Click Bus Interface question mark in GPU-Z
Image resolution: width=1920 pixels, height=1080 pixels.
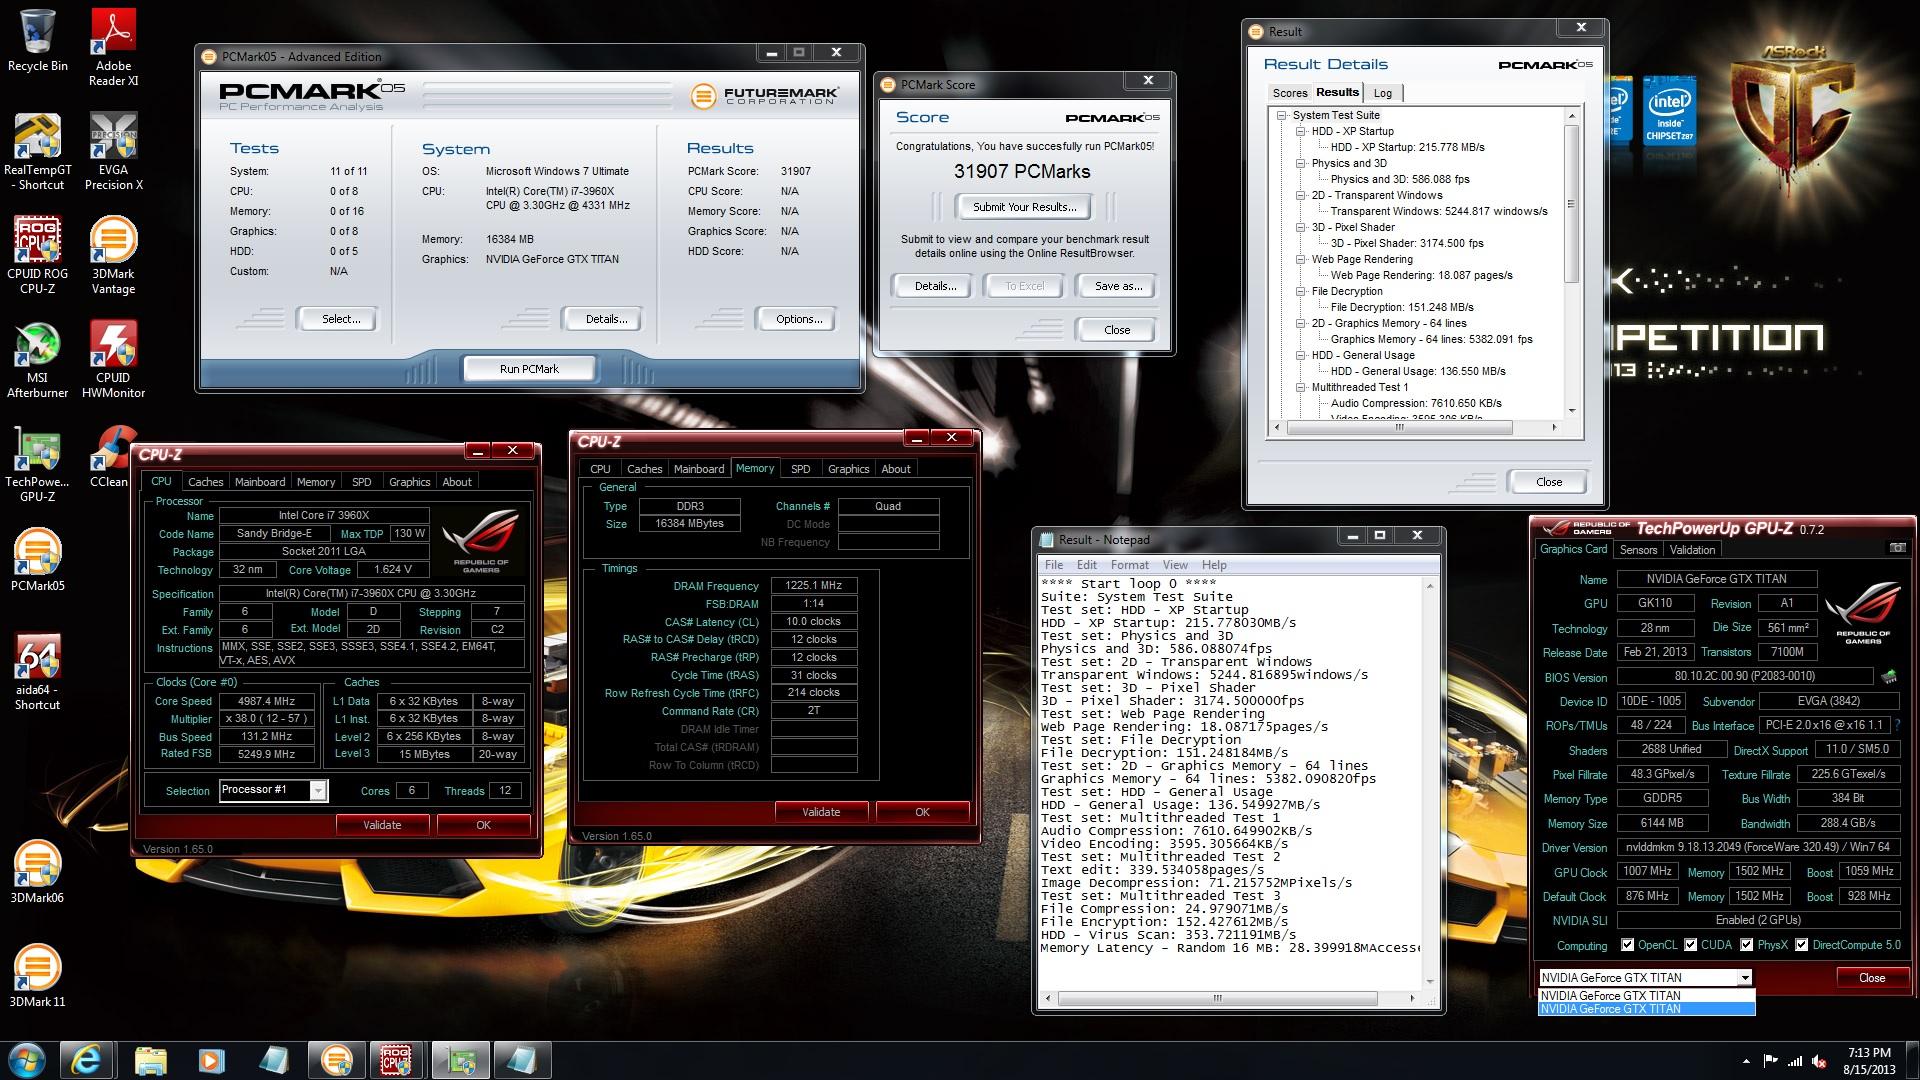(1897, 725)
